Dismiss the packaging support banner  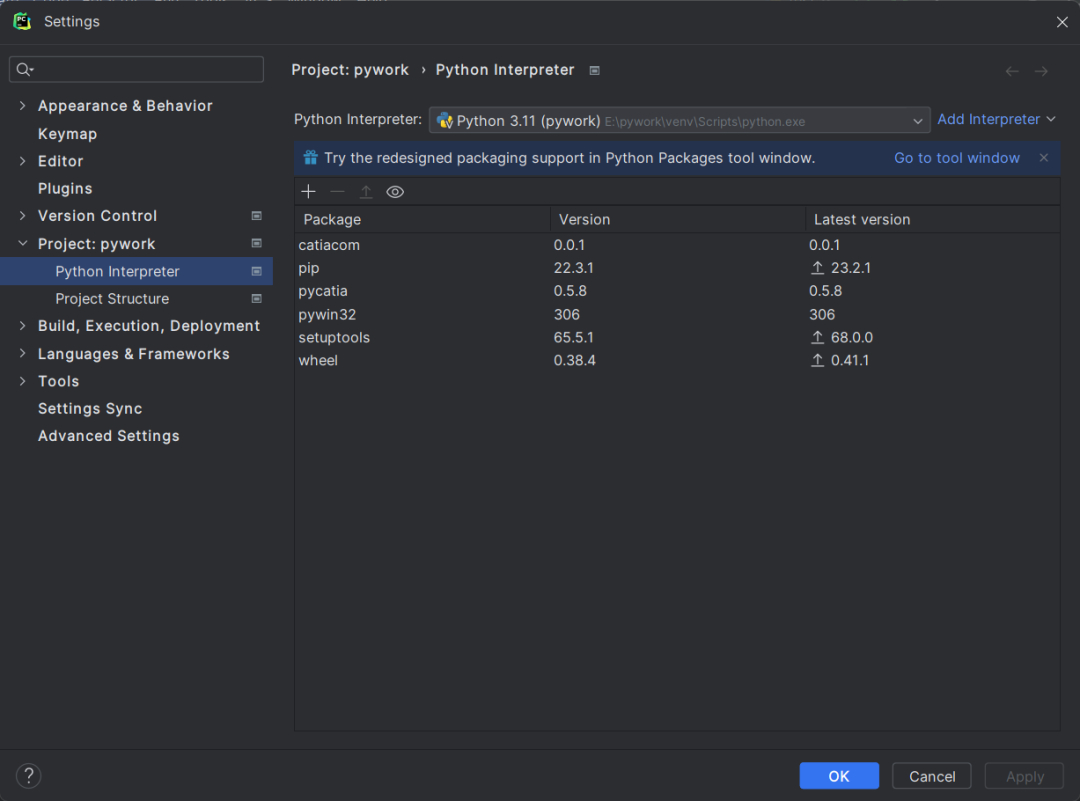pos(1043,158)
